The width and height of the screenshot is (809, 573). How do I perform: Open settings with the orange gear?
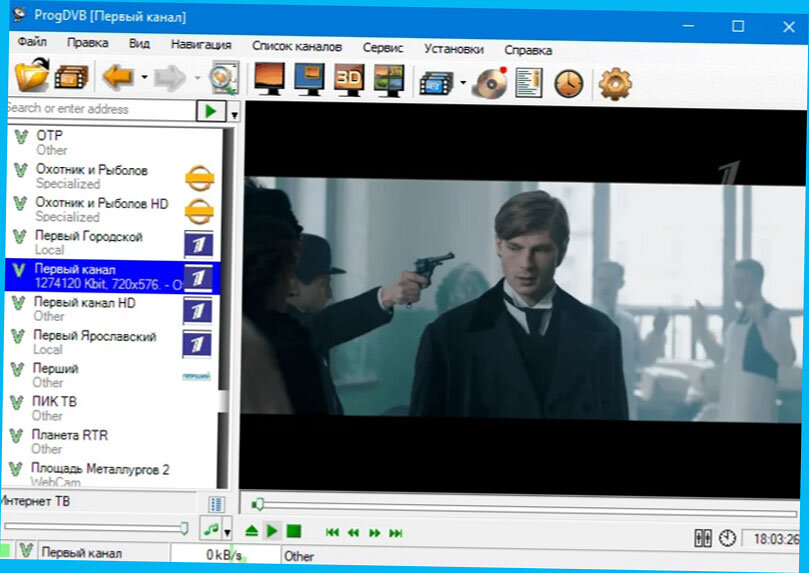pyautogui.click(x=615, y=84)
